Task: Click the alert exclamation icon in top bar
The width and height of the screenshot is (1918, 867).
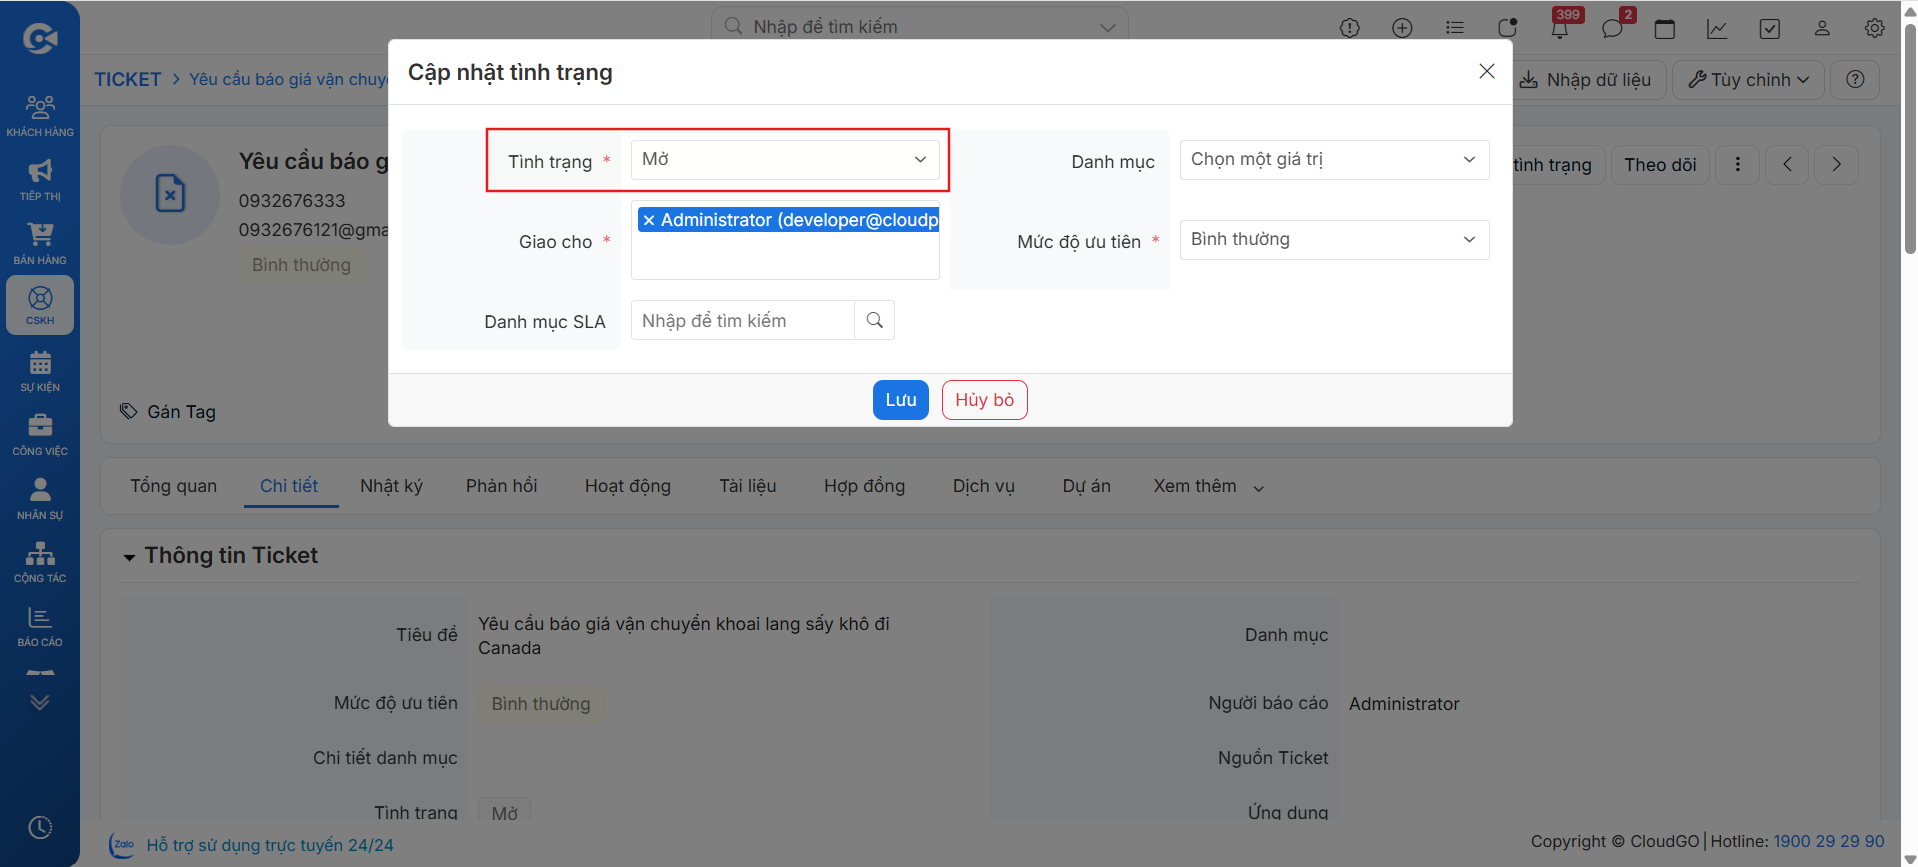Action: [x=1350, y=28]
